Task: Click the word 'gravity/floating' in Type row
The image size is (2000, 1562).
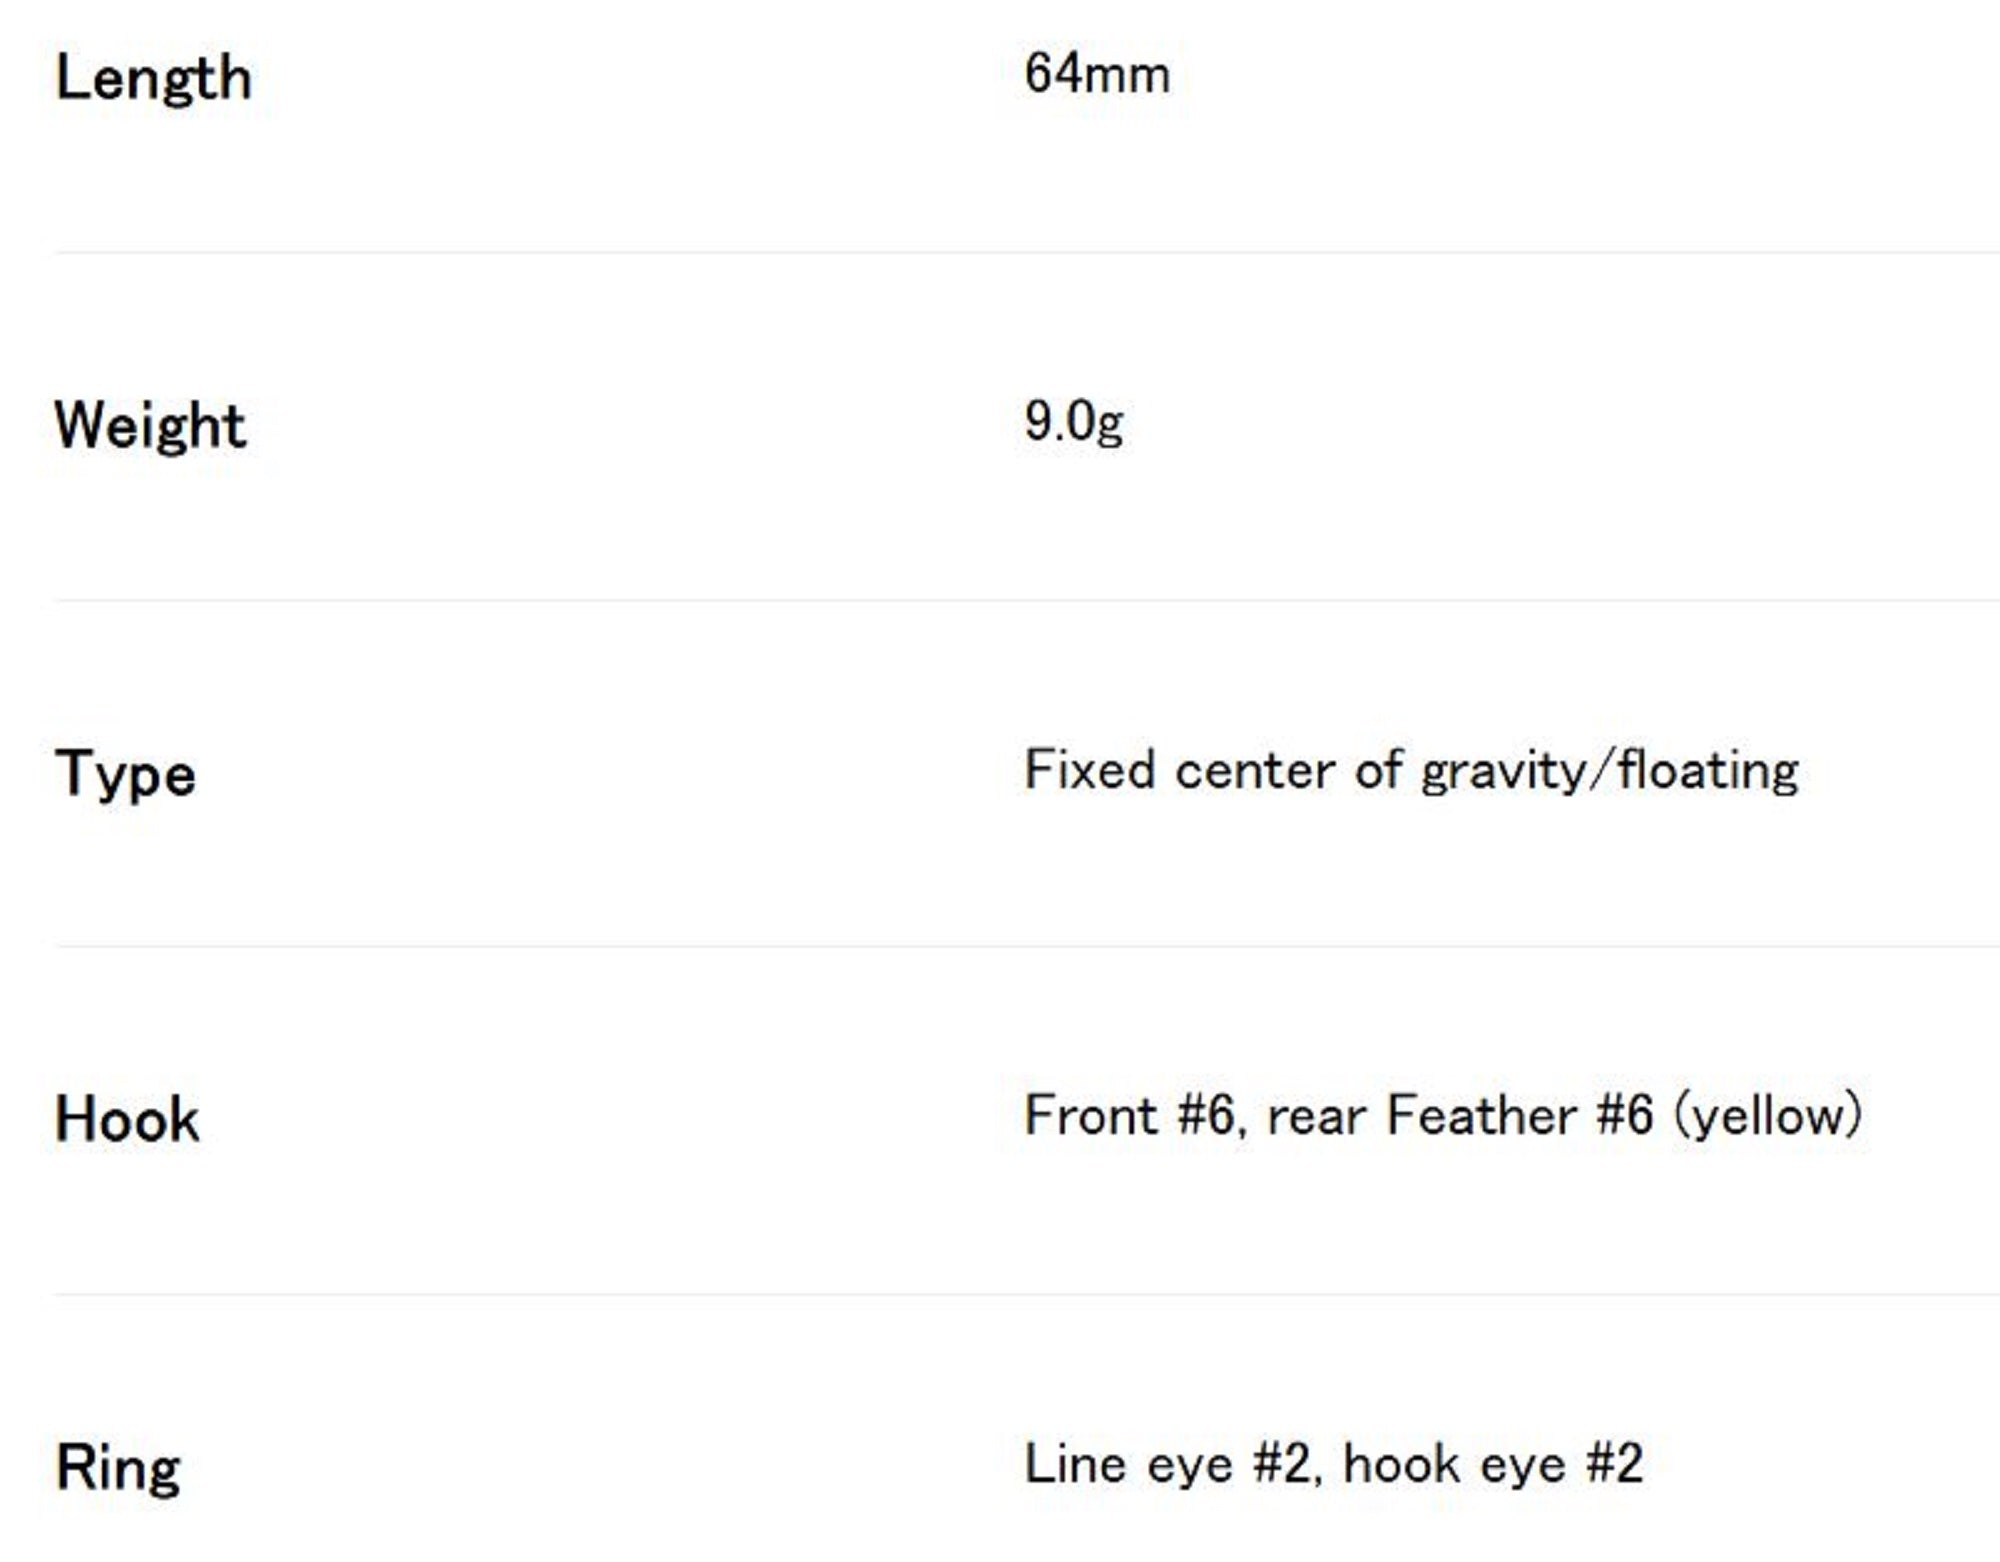Action: tap(1609, 772)
